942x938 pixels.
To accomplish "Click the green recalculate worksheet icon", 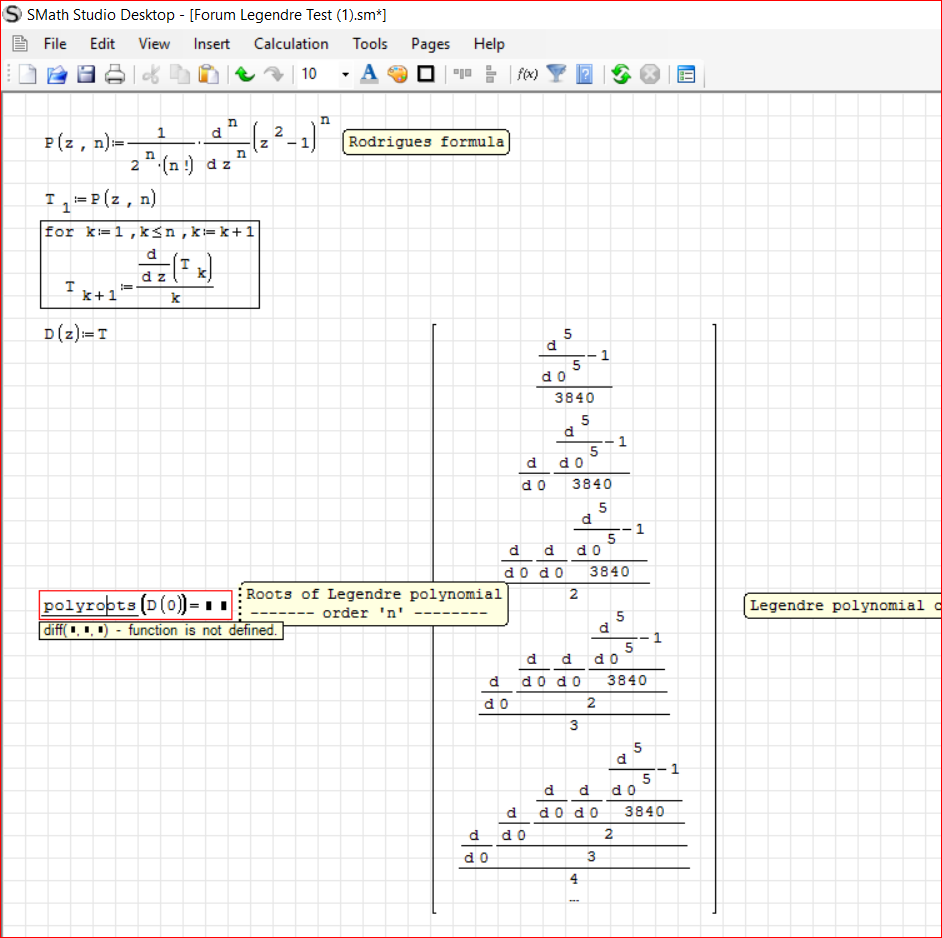I will pos(621,74).
